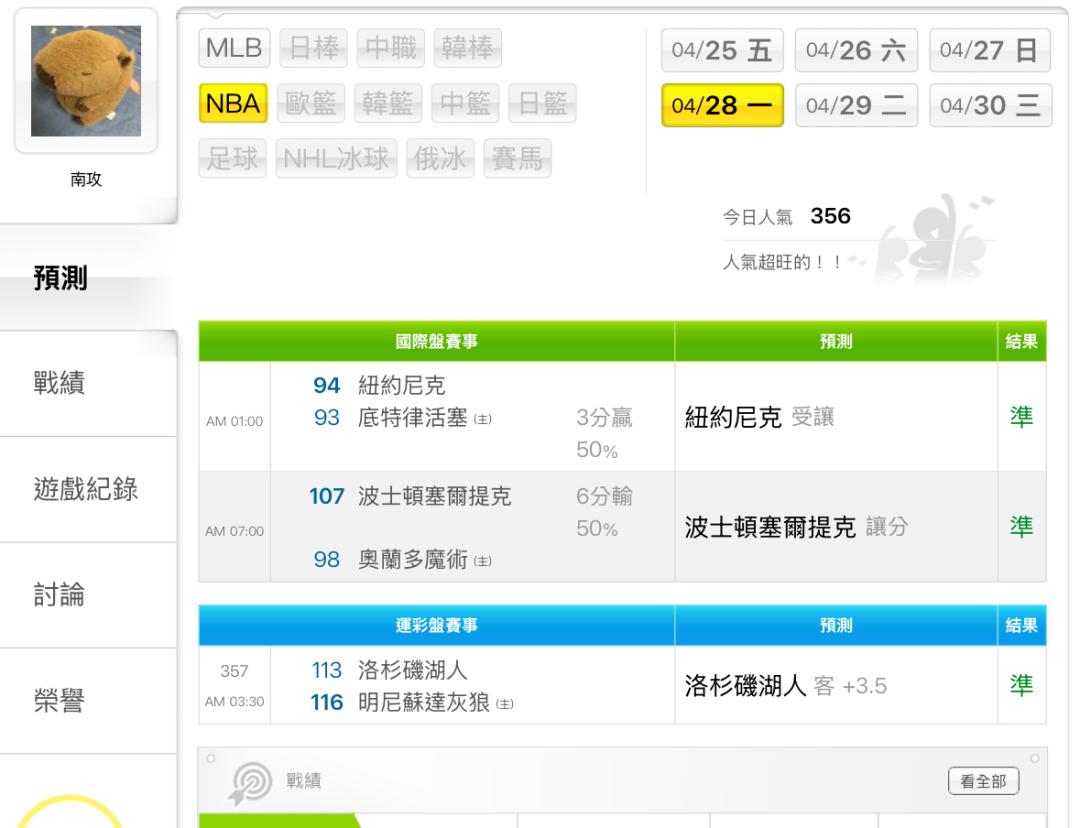The image size is (1080, 828).
Task: Switch to date 04/29 二
Action: (856, 105)
